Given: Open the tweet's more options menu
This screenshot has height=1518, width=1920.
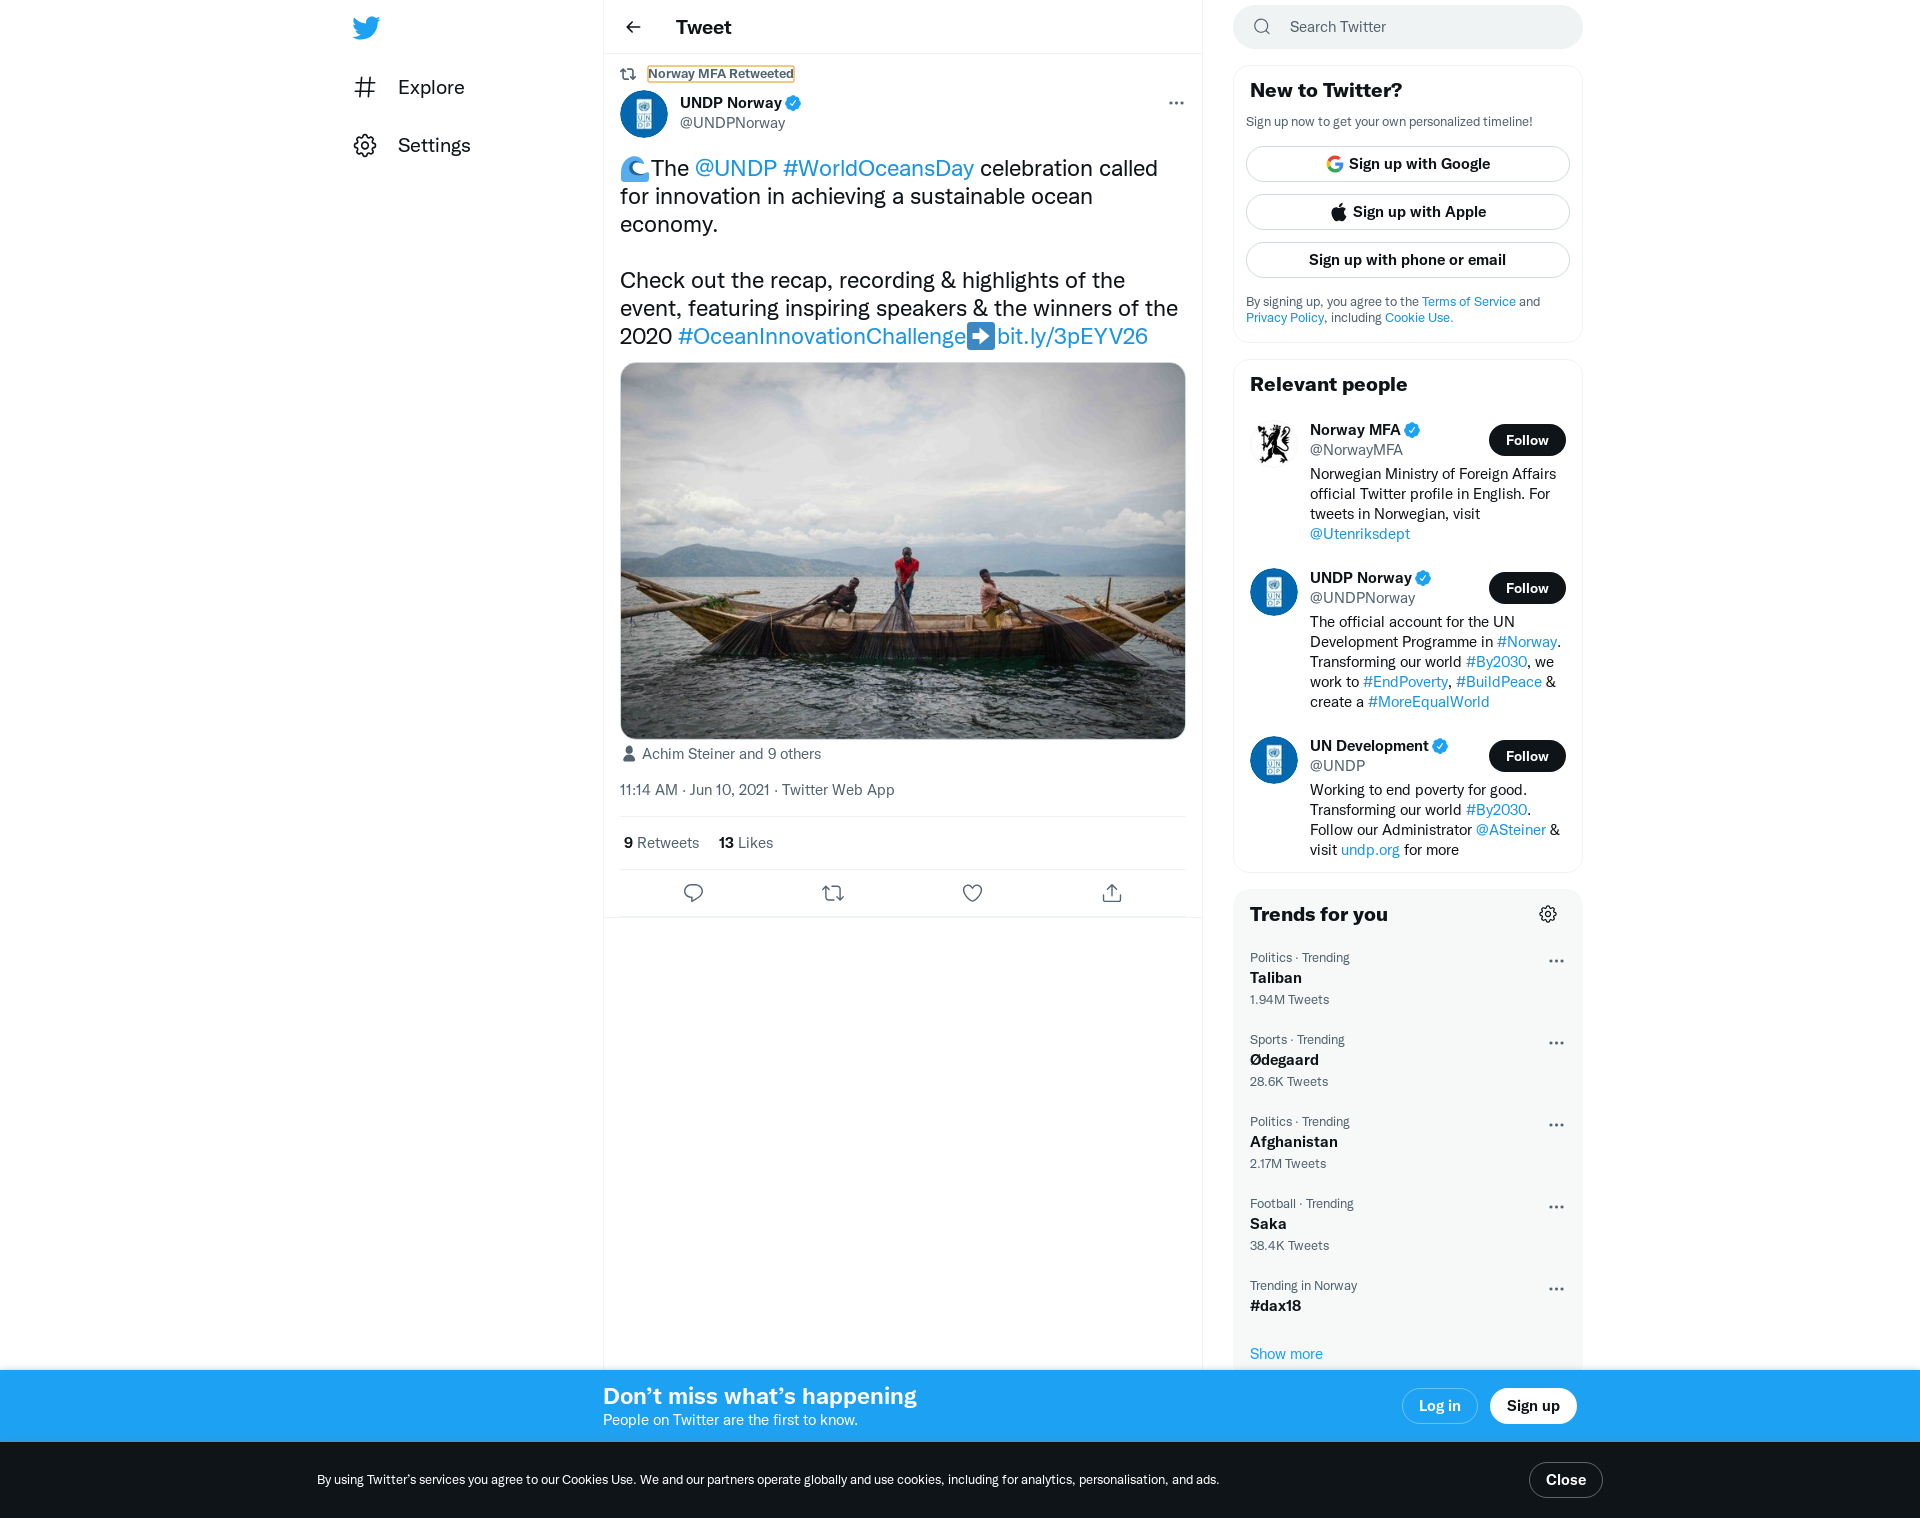Looking at the screenshot, I should [x=1176, y=103].
